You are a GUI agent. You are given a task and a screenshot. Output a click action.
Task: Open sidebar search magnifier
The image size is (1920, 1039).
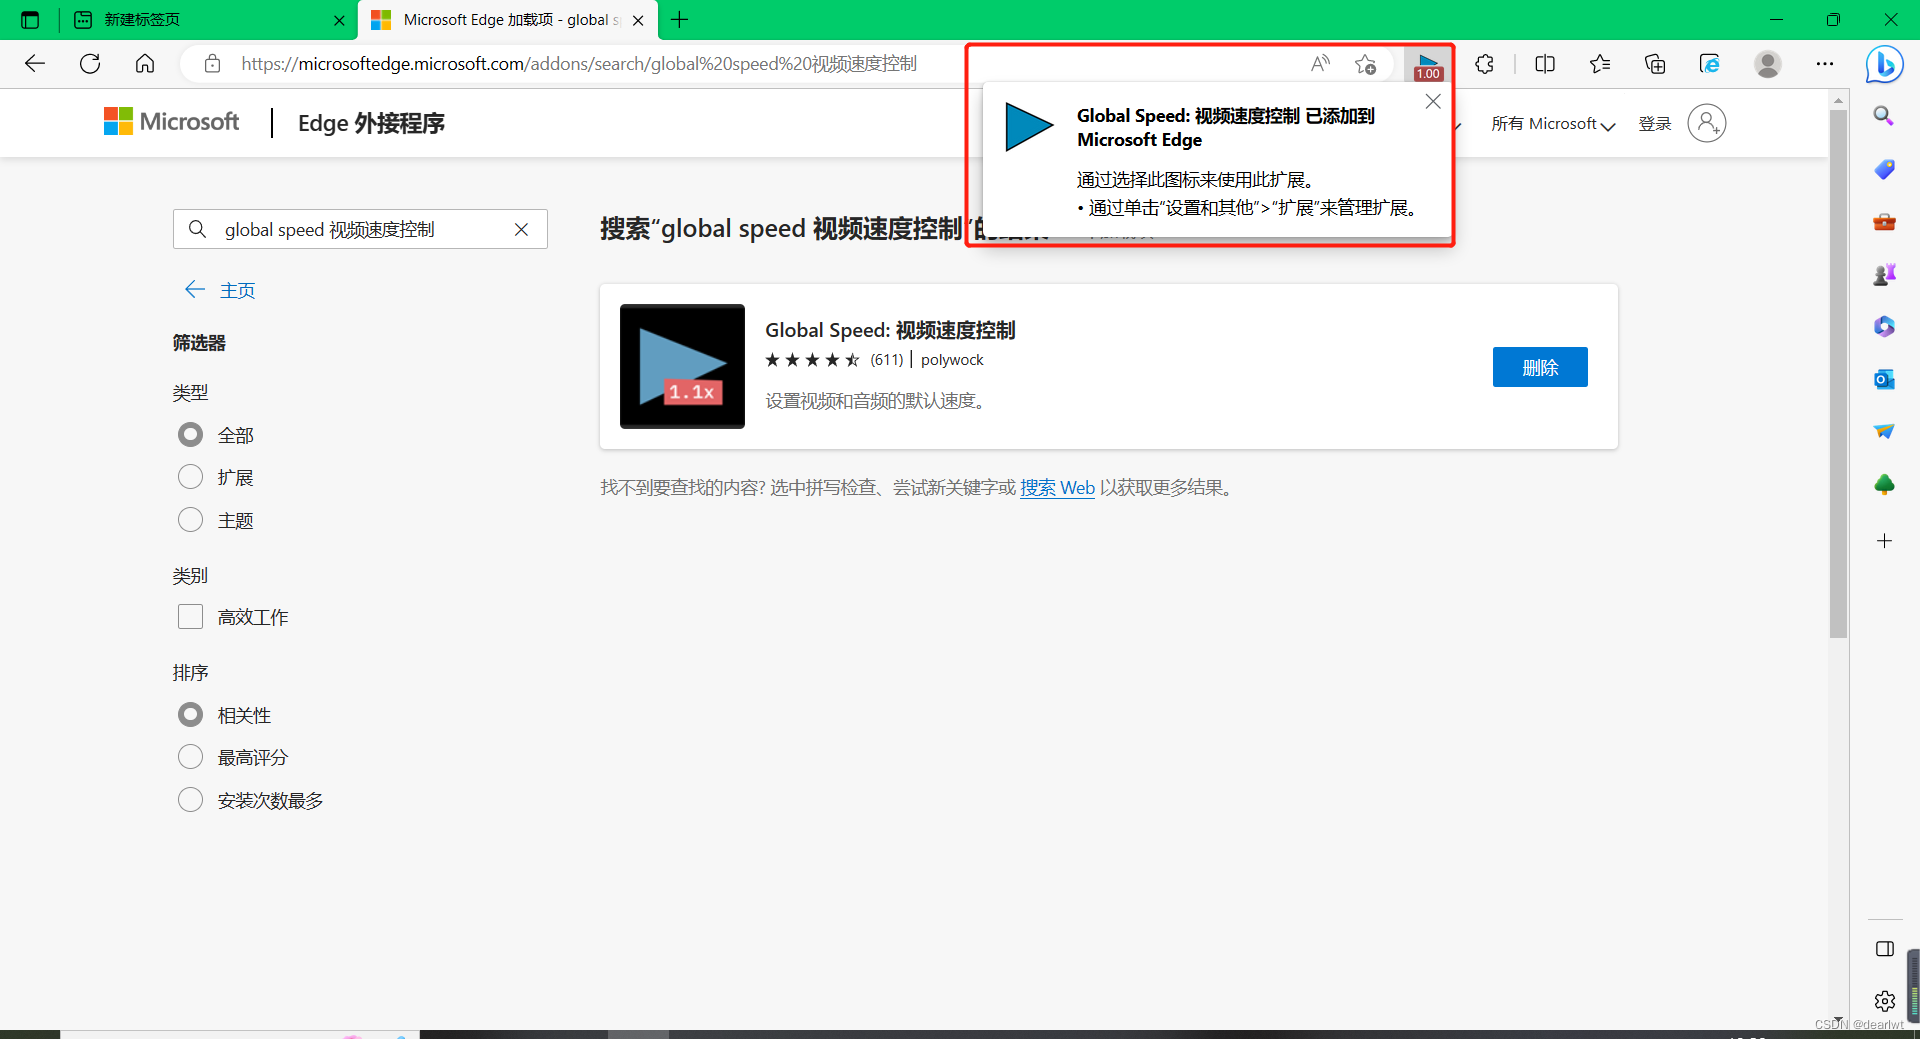[x=1884, y=116]
